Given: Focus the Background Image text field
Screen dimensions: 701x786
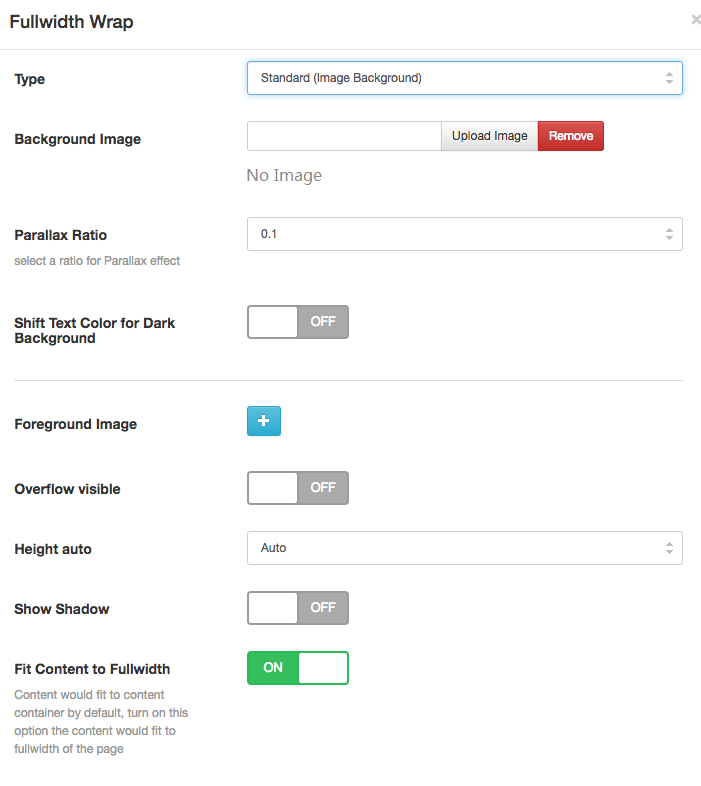Looking at the screenshot, I should (344, 136).
